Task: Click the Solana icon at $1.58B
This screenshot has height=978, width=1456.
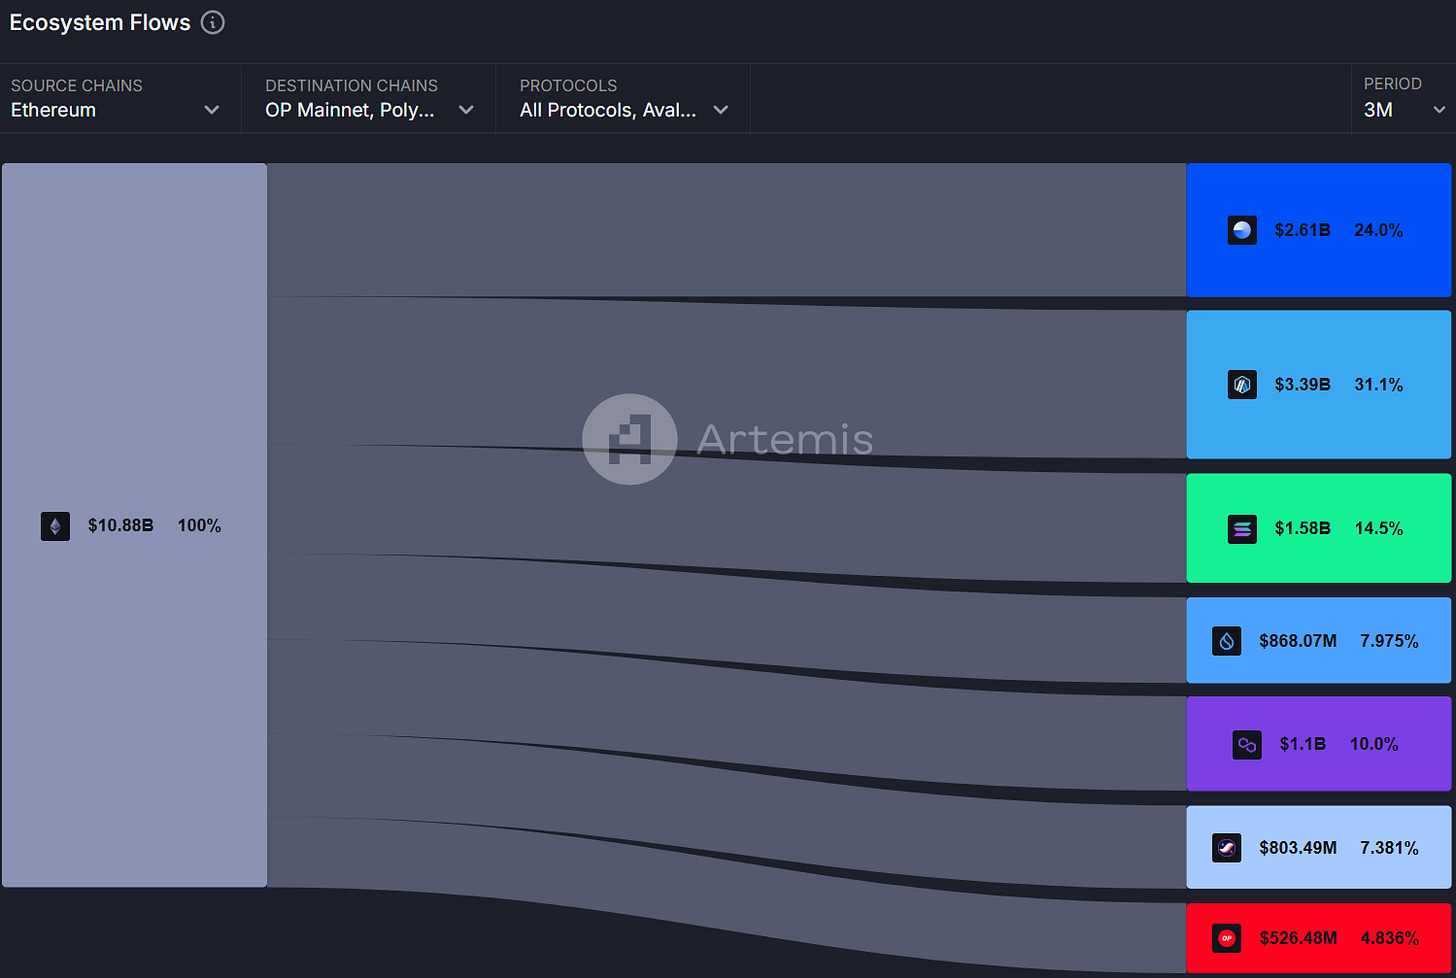Action: (1242, 529)
